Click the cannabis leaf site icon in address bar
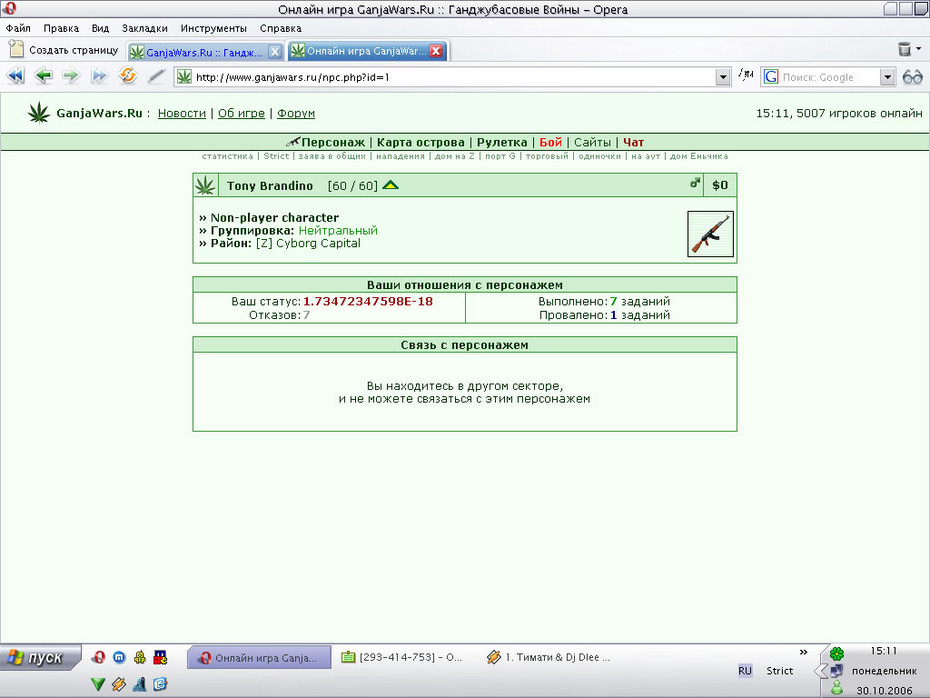930x698 pixels. (184, 77)
